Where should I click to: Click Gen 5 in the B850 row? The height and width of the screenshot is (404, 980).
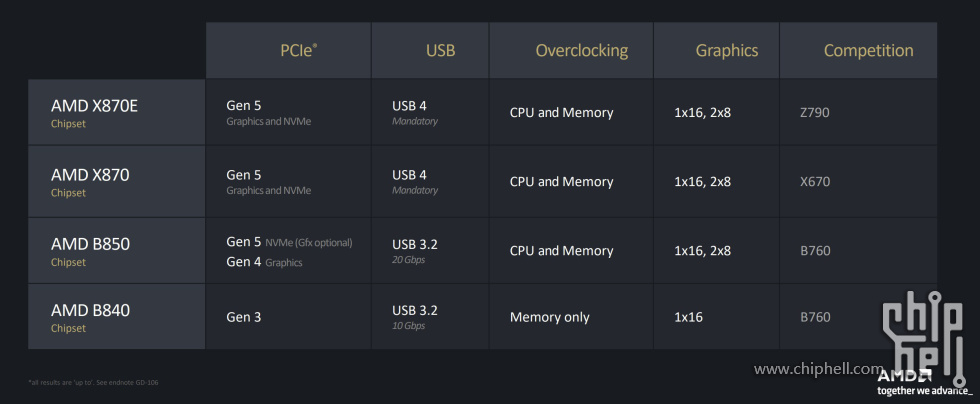pyautogui.click(x=243, y=241)
